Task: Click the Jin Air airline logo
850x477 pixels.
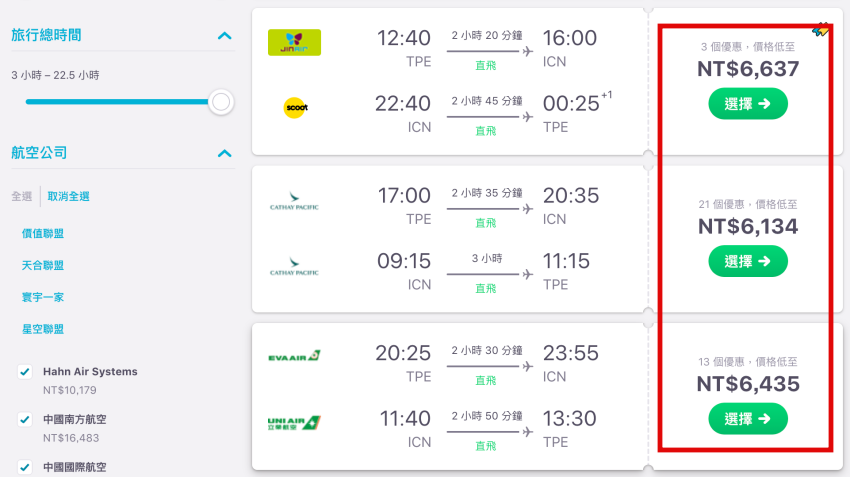Action: [294, 42]
